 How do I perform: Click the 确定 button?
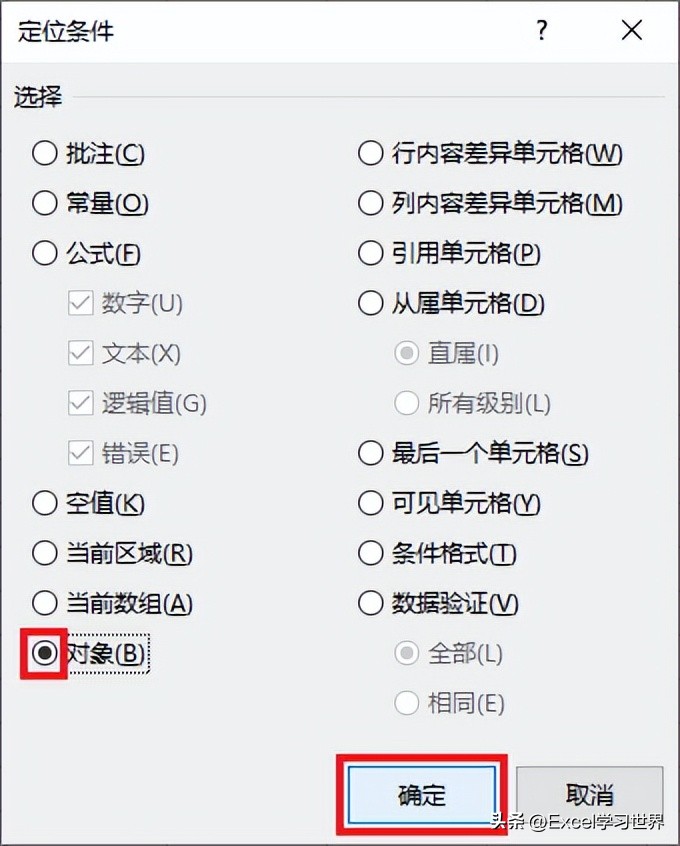tap(422, 795)
